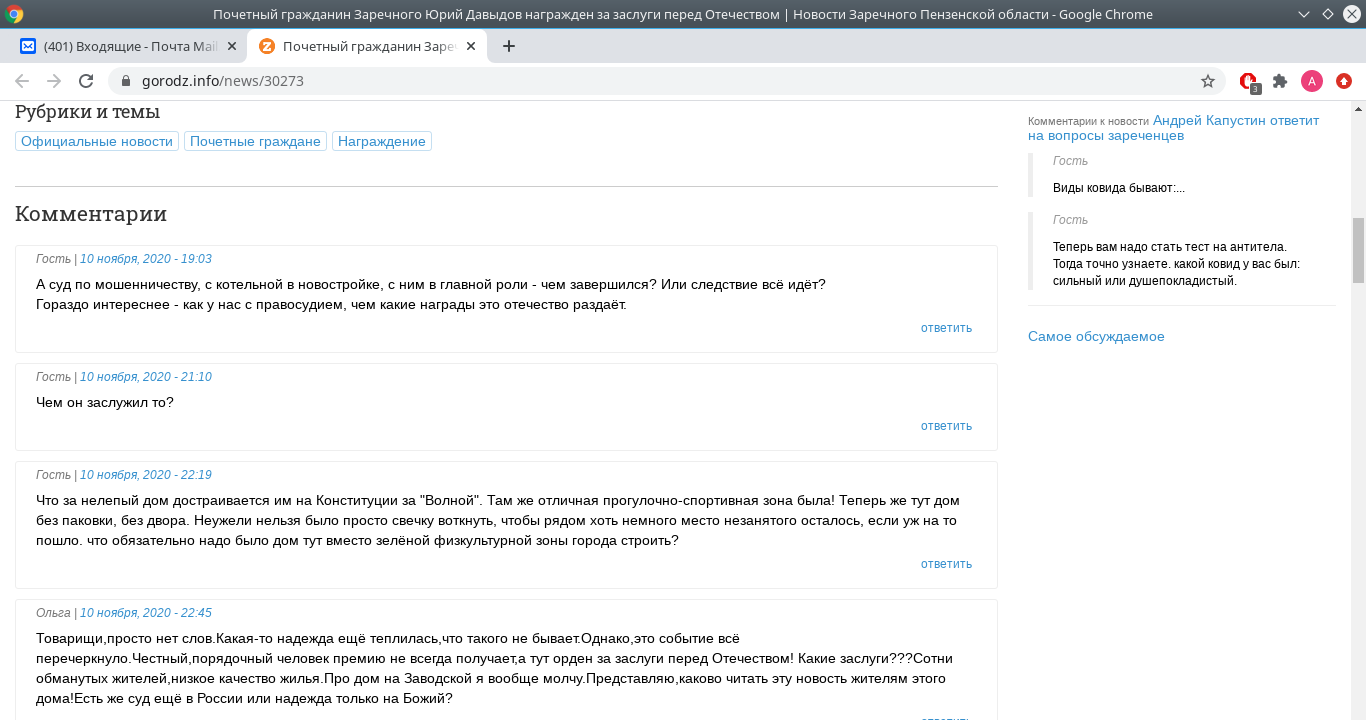Viewport: 1366px width, 720px height.
Task: Open a new tab with plus
Action: (508, 46)
